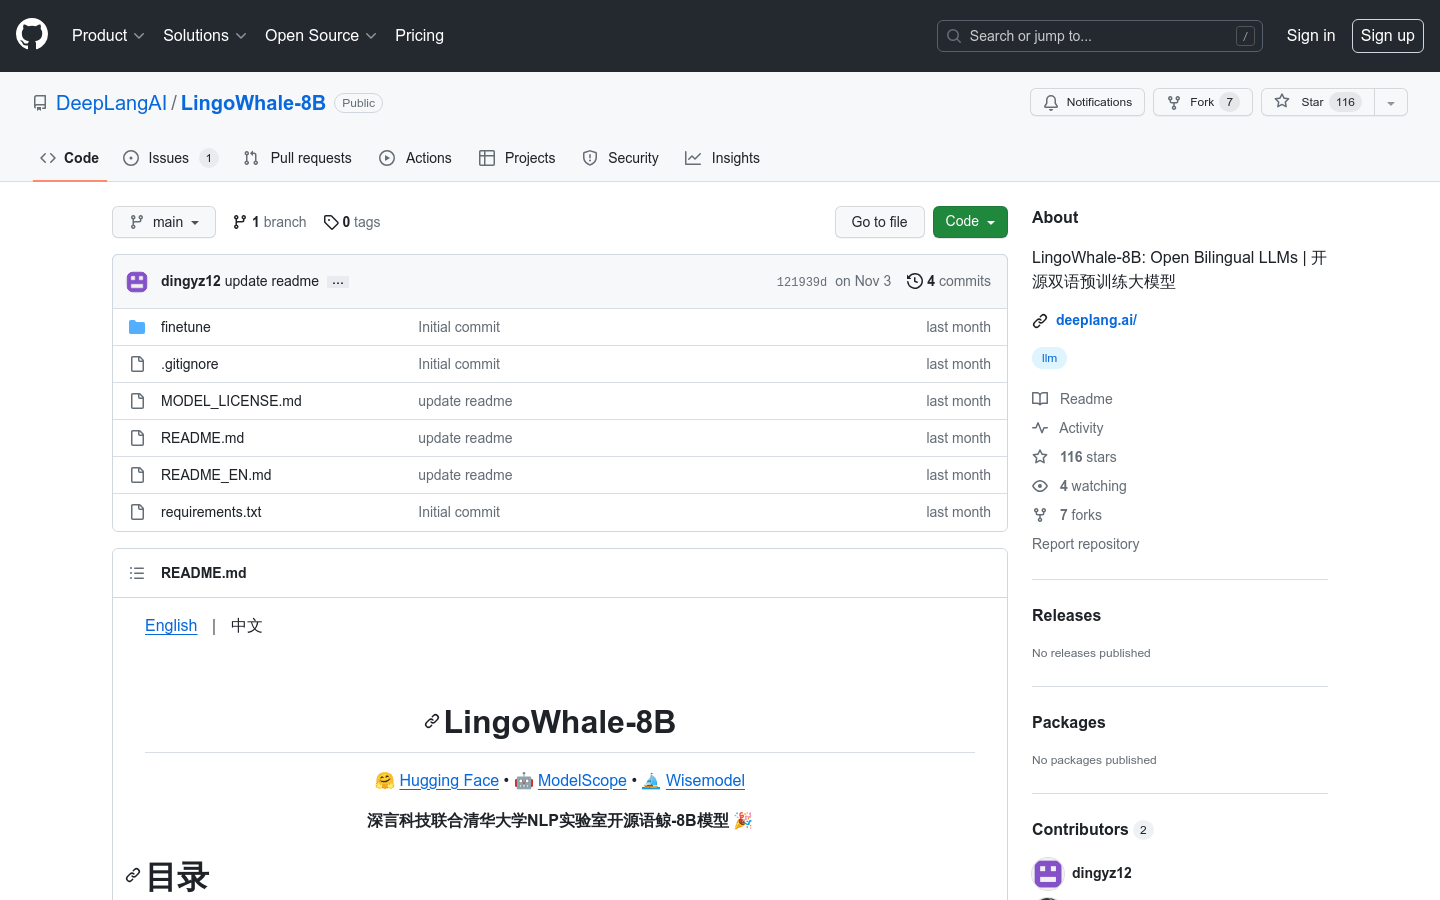
Task: Click the eye icon next to 4 watching
Action: (x=1040, y=486)
